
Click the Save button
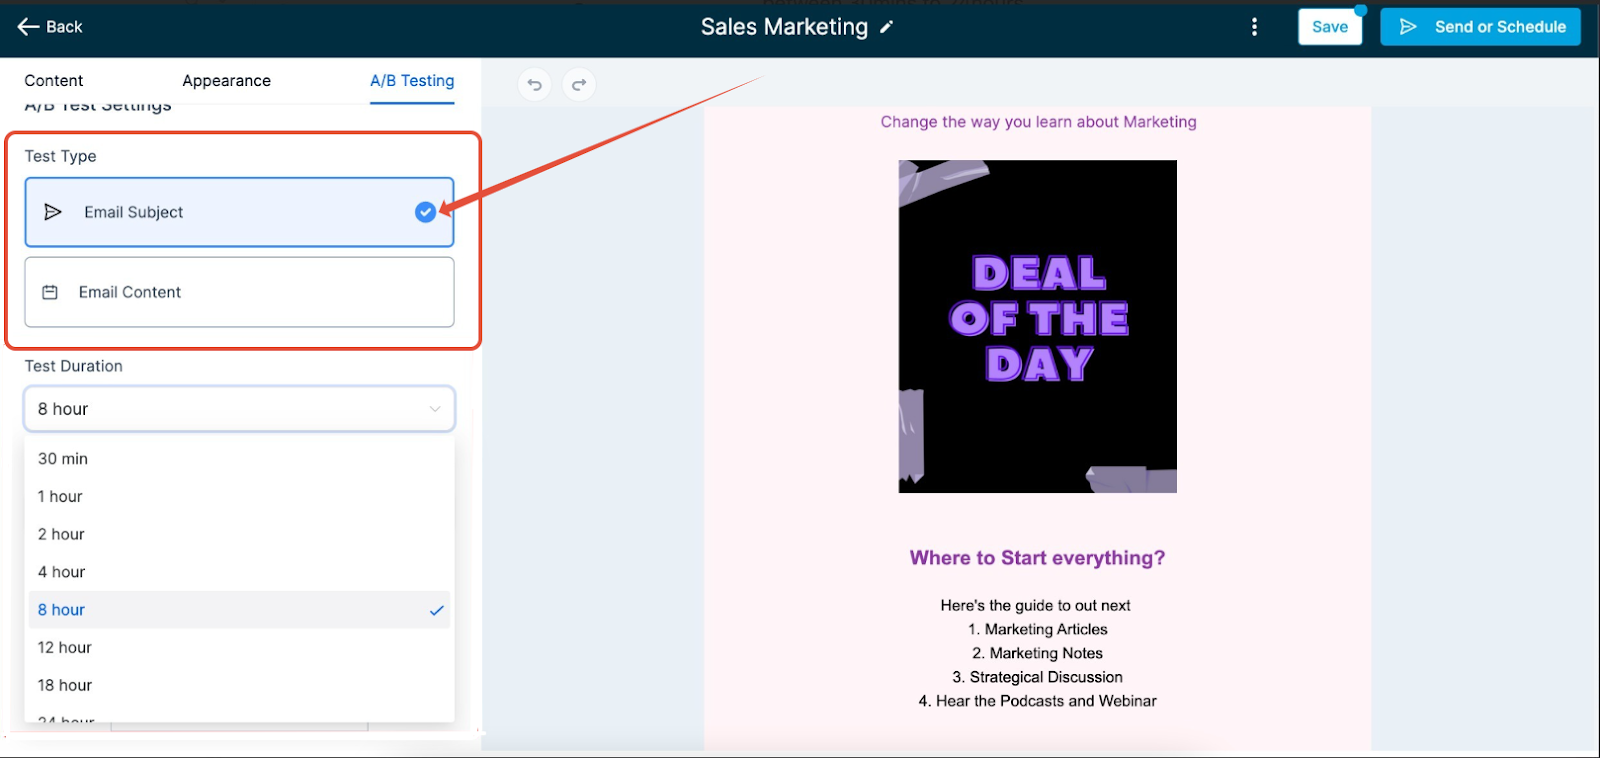[x=1330, y=27]
